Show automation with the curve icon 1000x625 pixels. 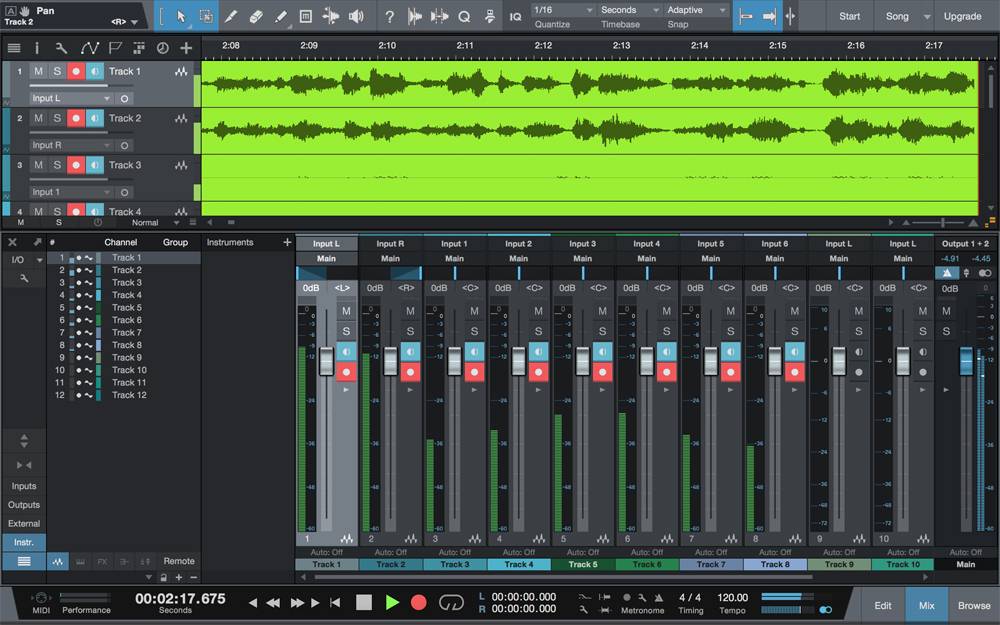[89, 48]
